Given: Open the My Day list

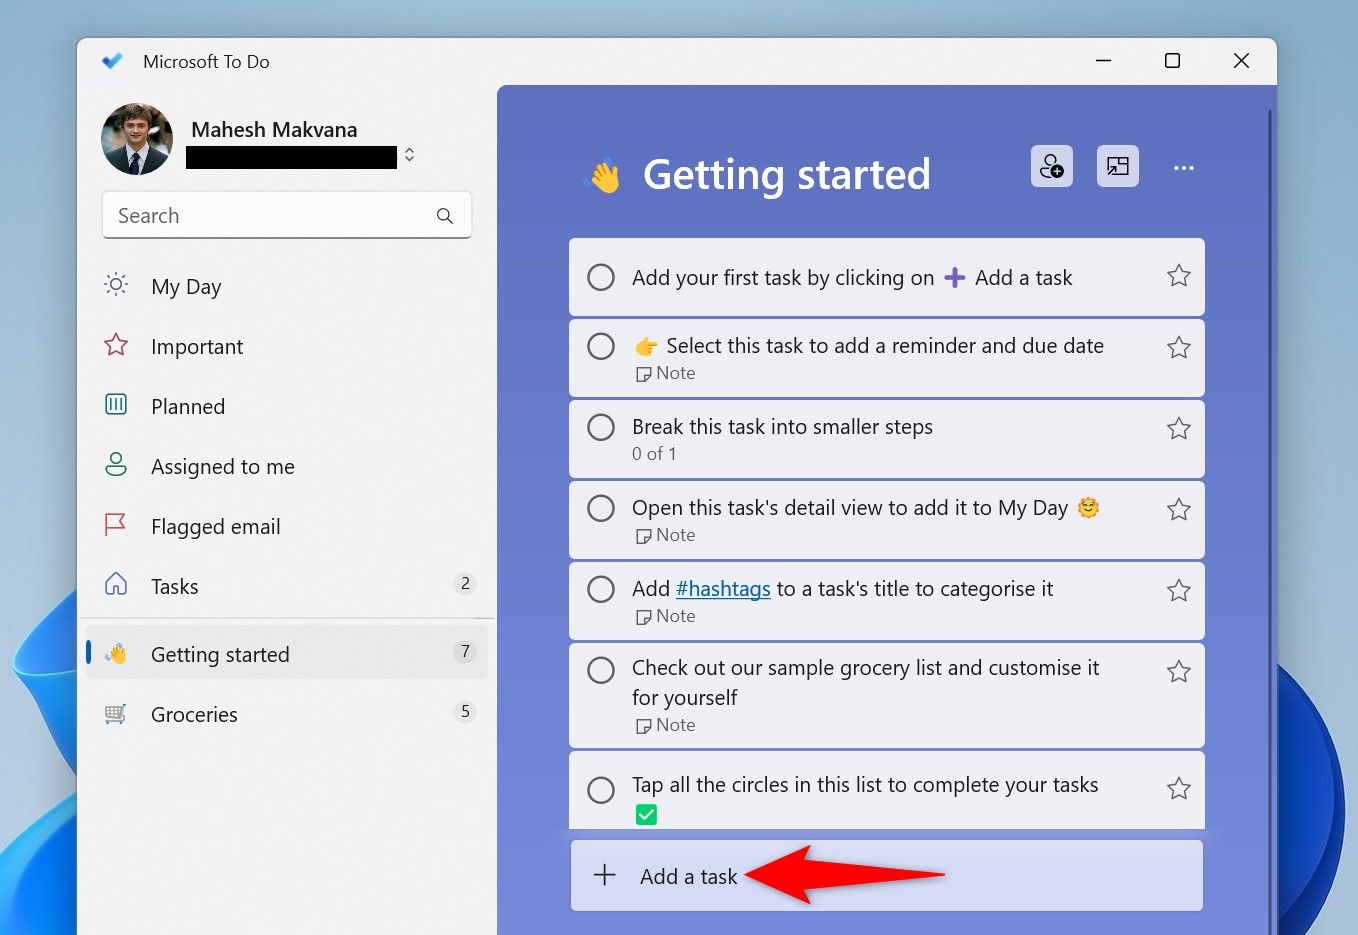Looking at the screenshot, I should [x=287, y=287].
